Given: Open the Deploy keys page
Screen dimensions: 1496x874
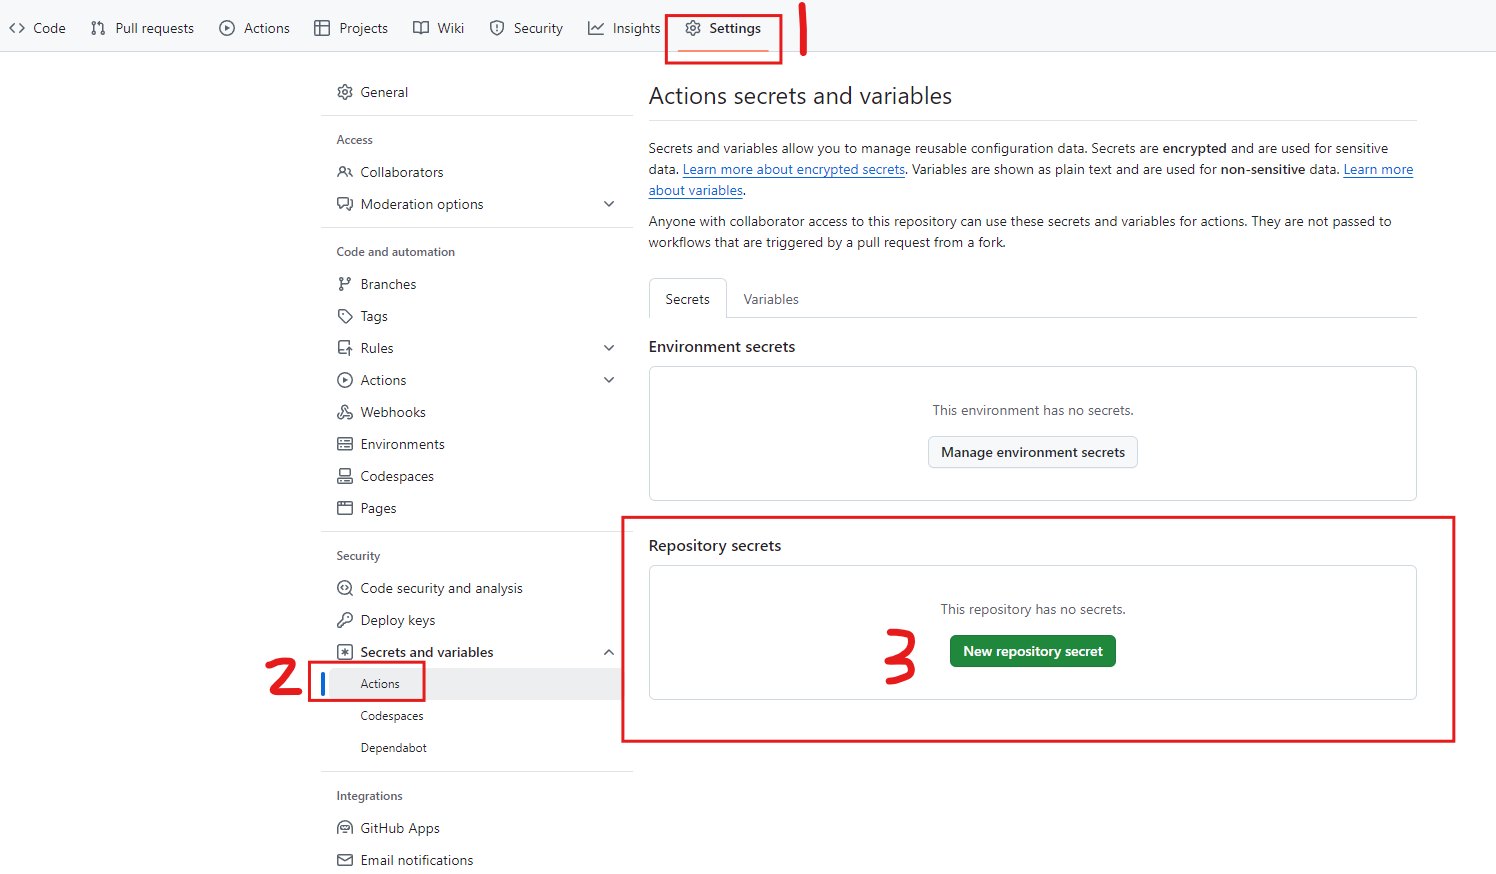Looking at the screenshot, I should (x=398, y=620).
